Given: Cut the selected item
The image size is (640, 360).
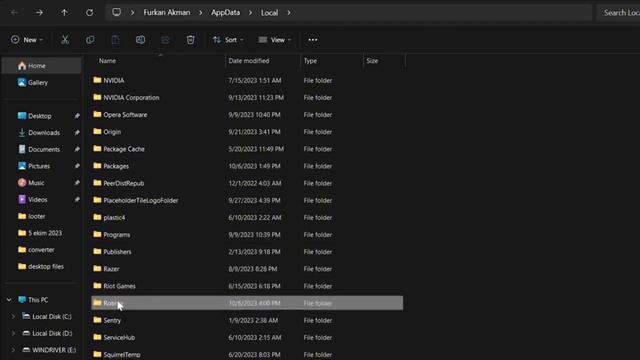Looking at the screenshot, I should pyautogui.click(x=65, y=40).
